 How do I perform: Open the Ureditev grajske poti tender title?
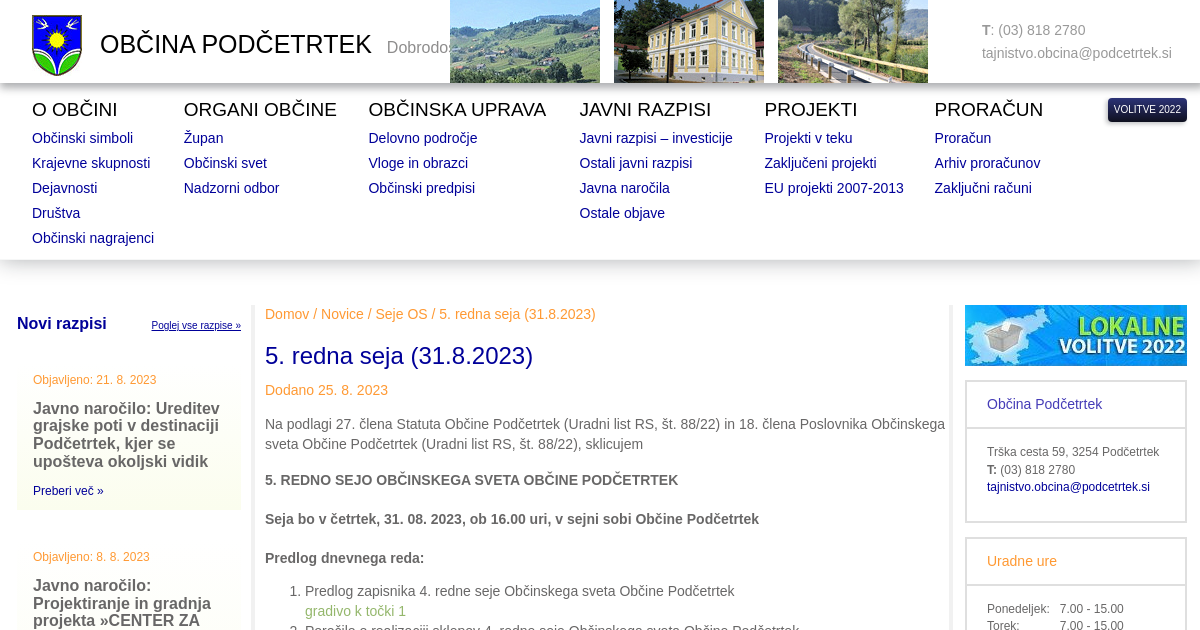[126, 435]
